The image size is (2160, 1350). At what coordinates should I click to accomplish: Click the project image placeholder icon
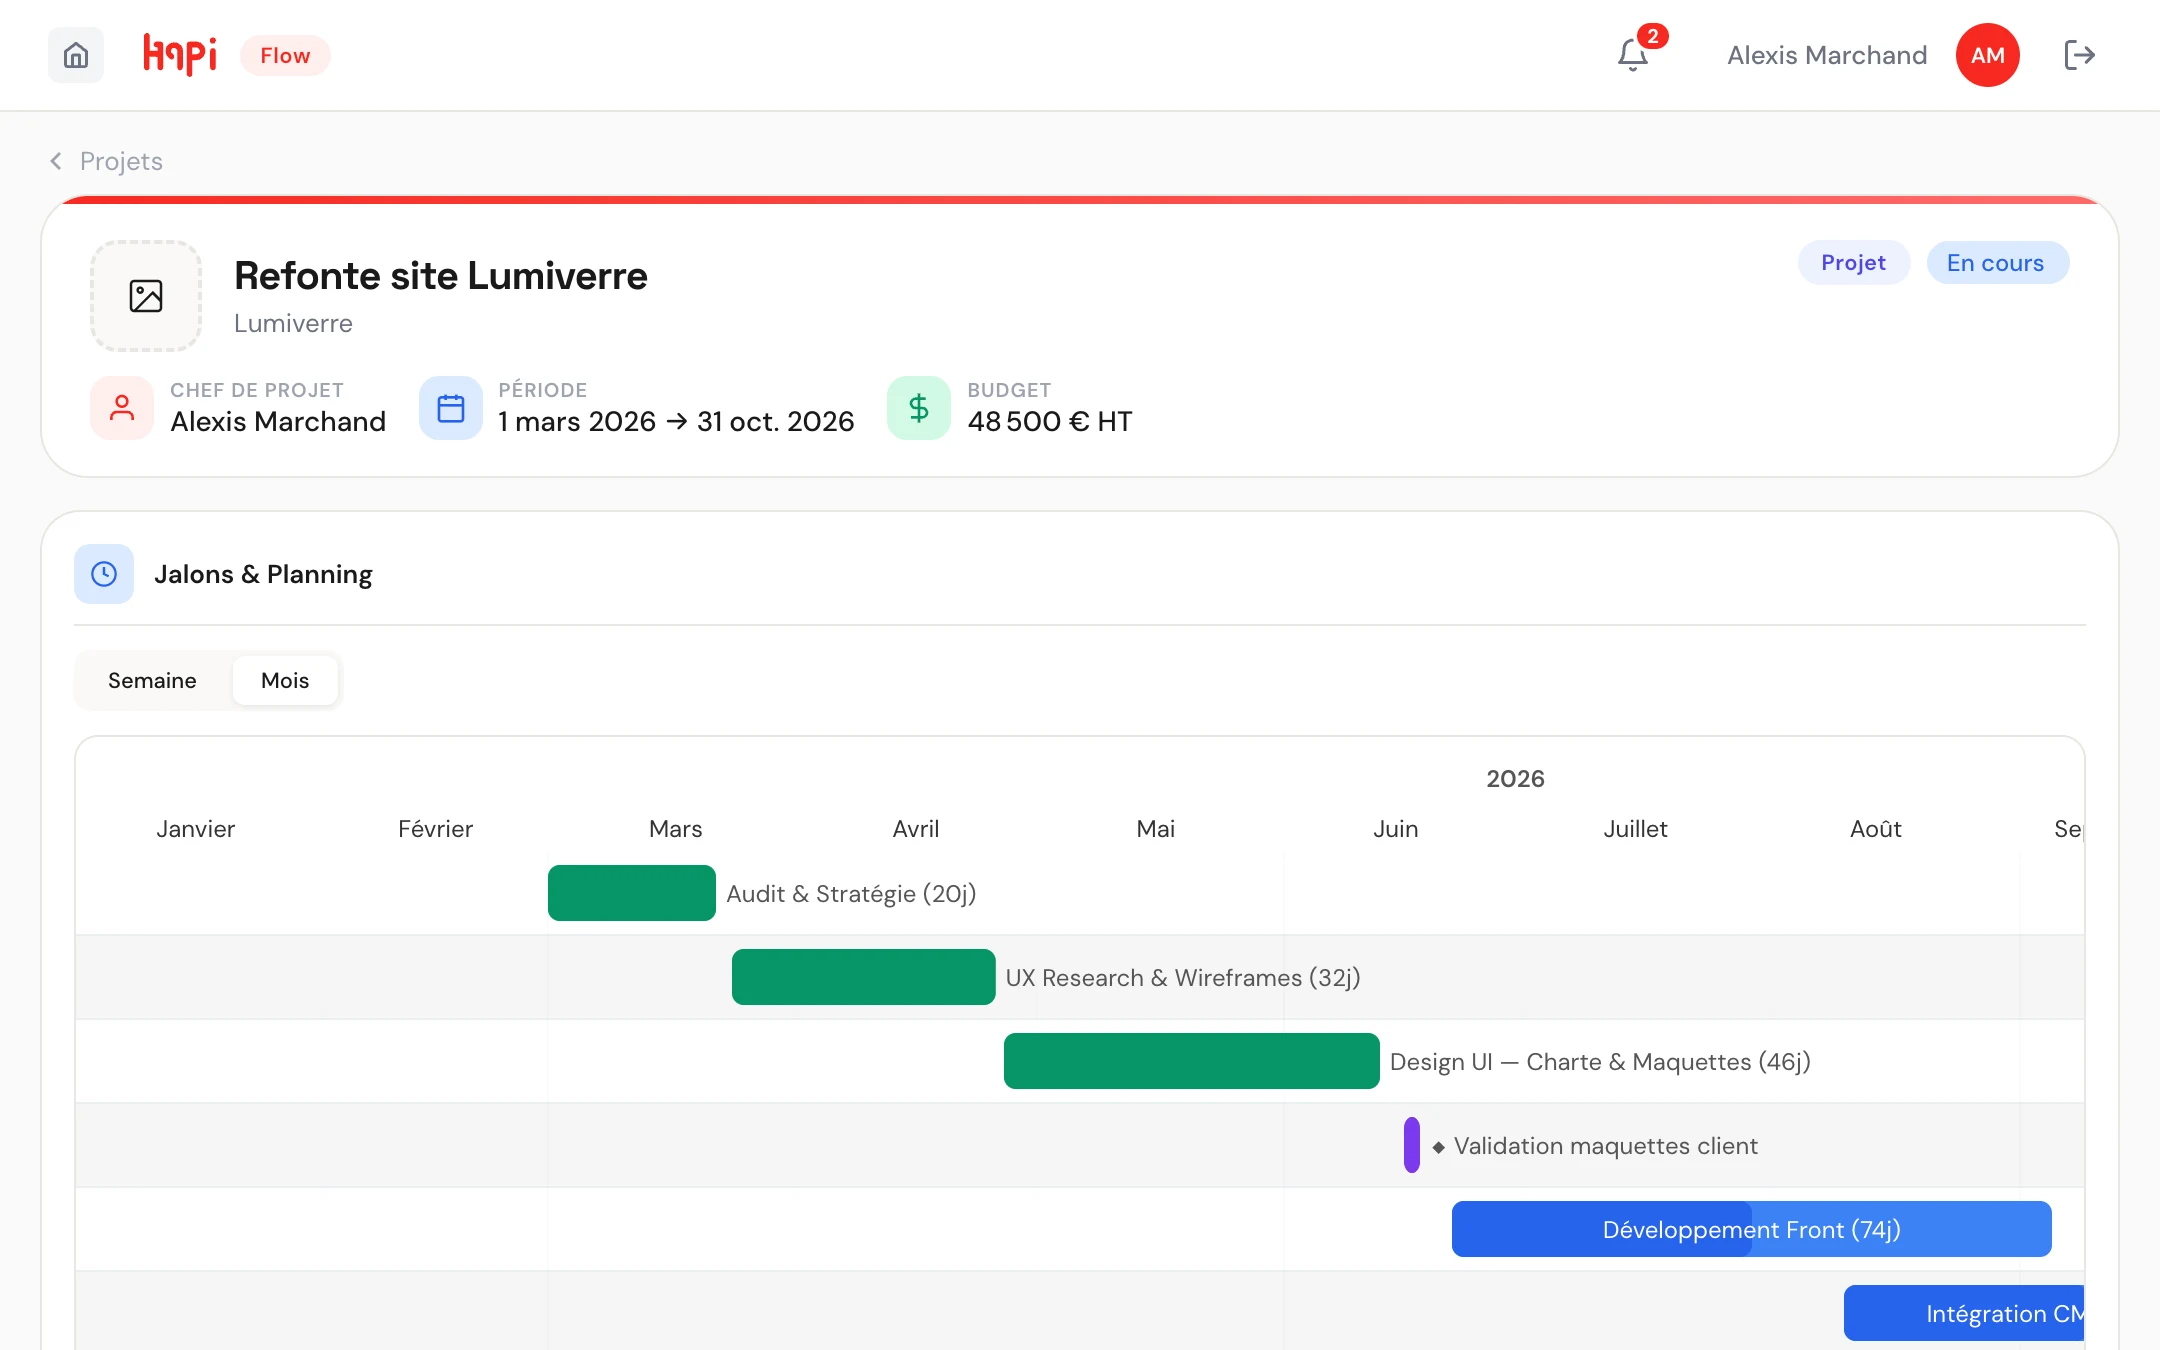(x=146, y=296)
